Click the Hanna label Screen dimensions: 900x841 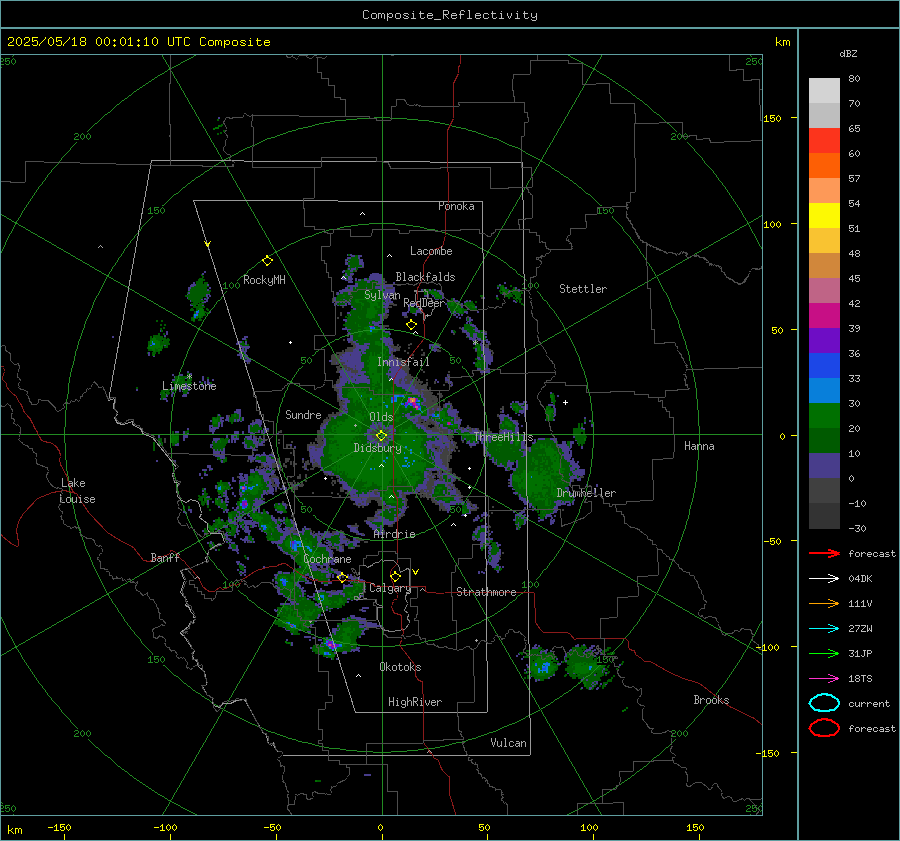(699, 446)
